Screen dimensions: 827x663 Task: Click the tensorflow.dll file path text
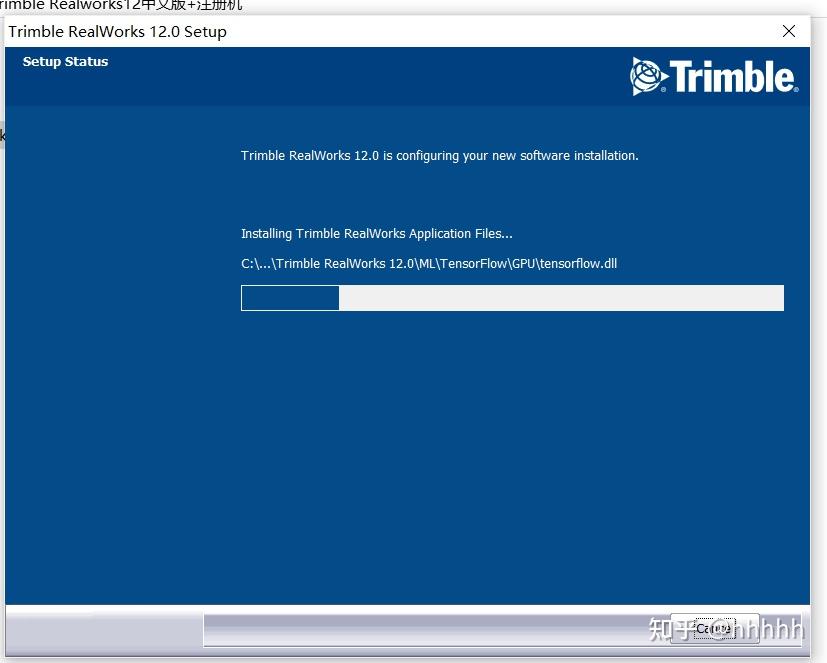[x=428, y=263]
